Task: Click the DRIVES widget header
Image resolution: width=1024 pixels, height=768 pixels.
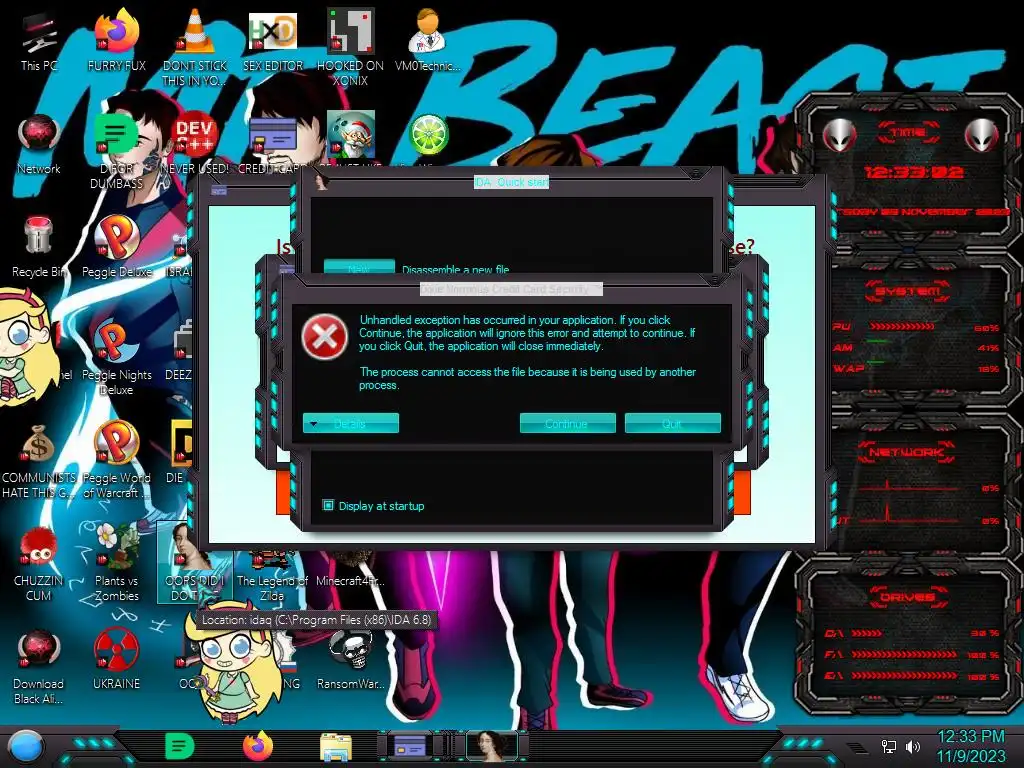Action: coord(908,597)
